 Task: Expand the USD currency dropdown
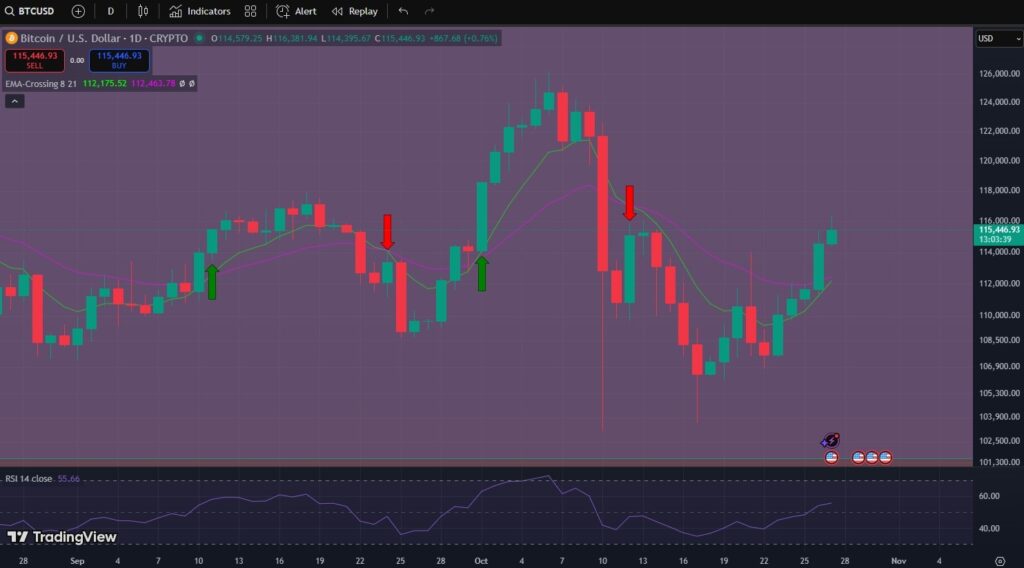point(996,39)
